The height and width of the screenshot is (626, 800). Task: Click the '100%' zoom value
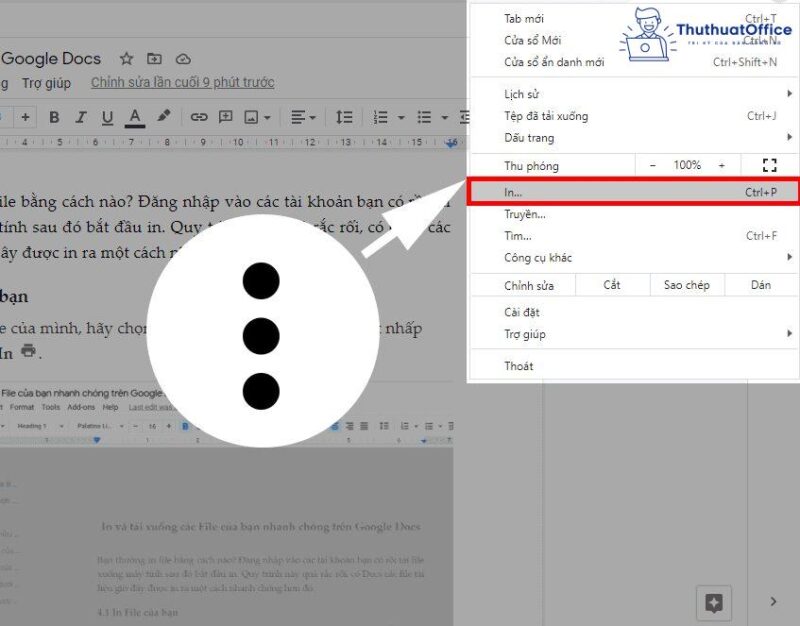point(687,165)
